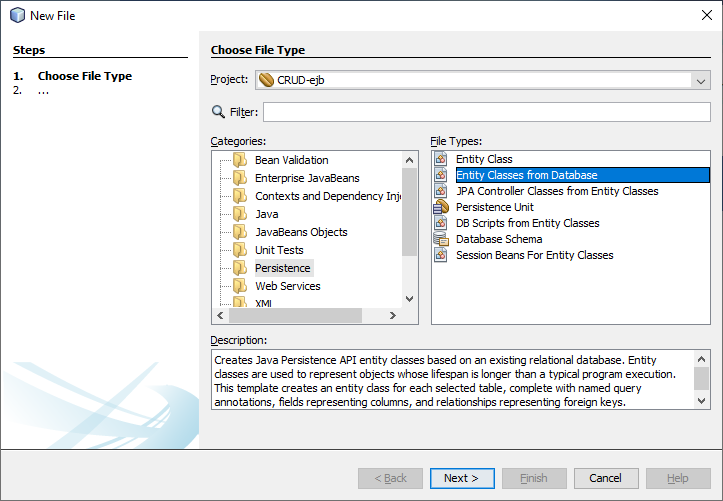Open the Project dropdown arrow

point(701,81)
